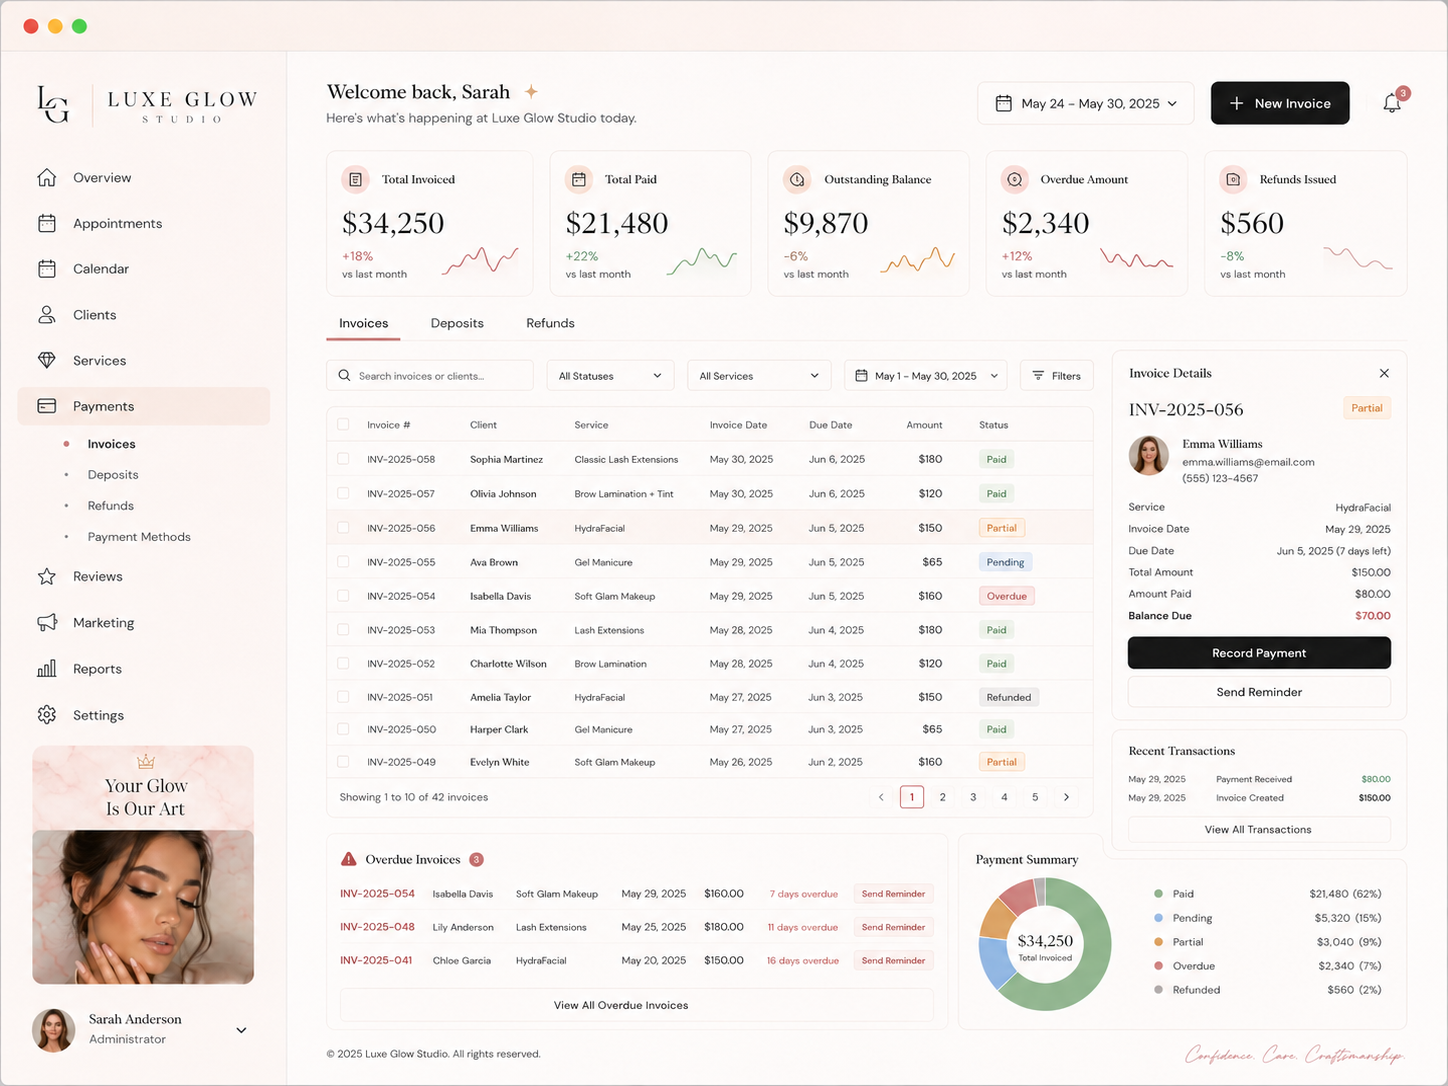Click View All Transactions
The width and height of the screenshot is (1448, 1086).
click(1258, 829)
